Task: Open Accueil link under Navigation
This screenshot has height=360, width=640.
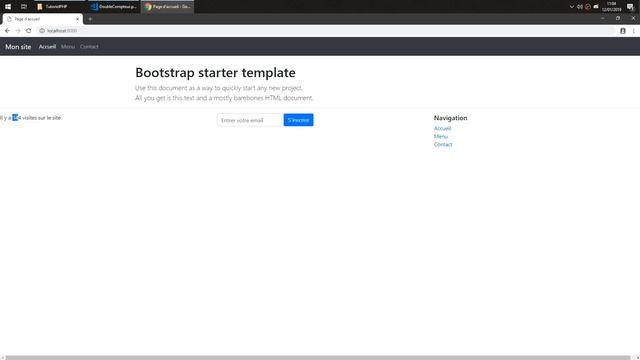Action: pyautogui.click(x=442, y=128)
